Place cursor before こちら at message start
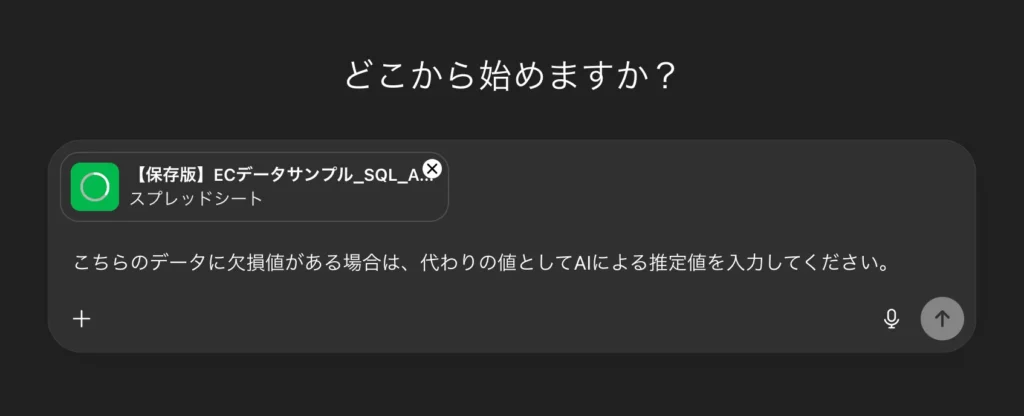1024x416 pixels. pyautogui.click(x=74, y=265)
